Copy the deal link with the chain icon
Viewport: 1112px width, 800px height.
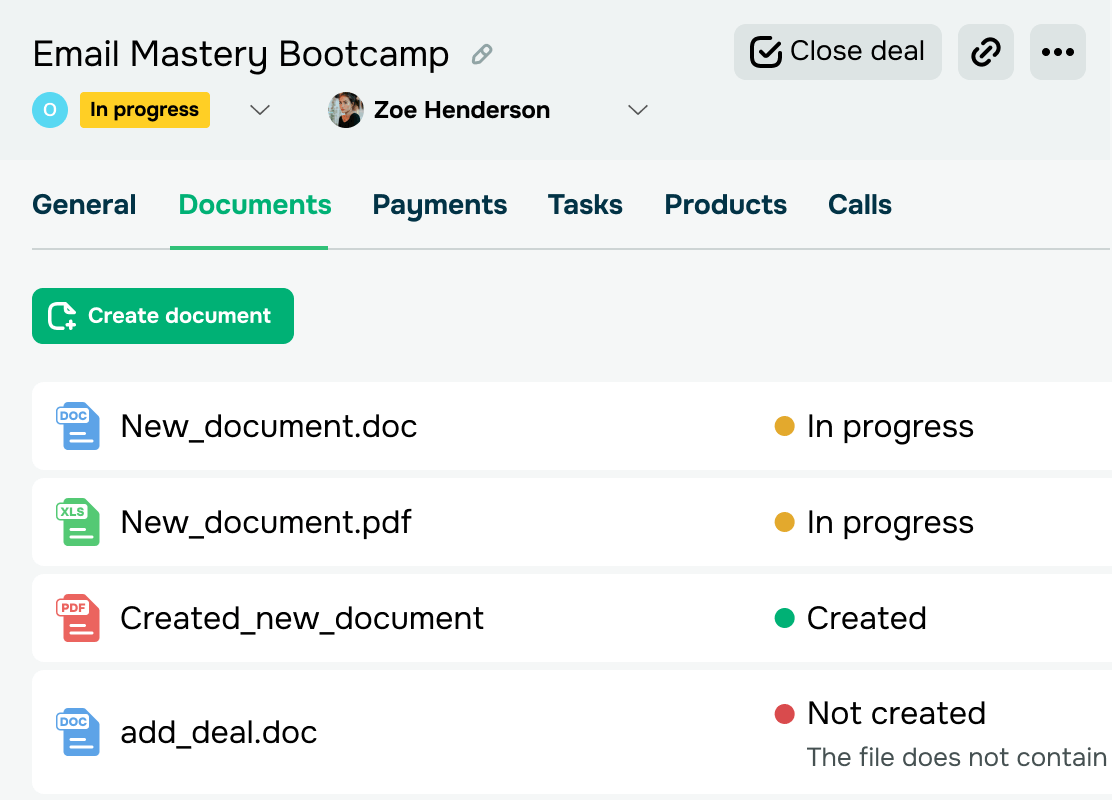[x=986, y=52]
